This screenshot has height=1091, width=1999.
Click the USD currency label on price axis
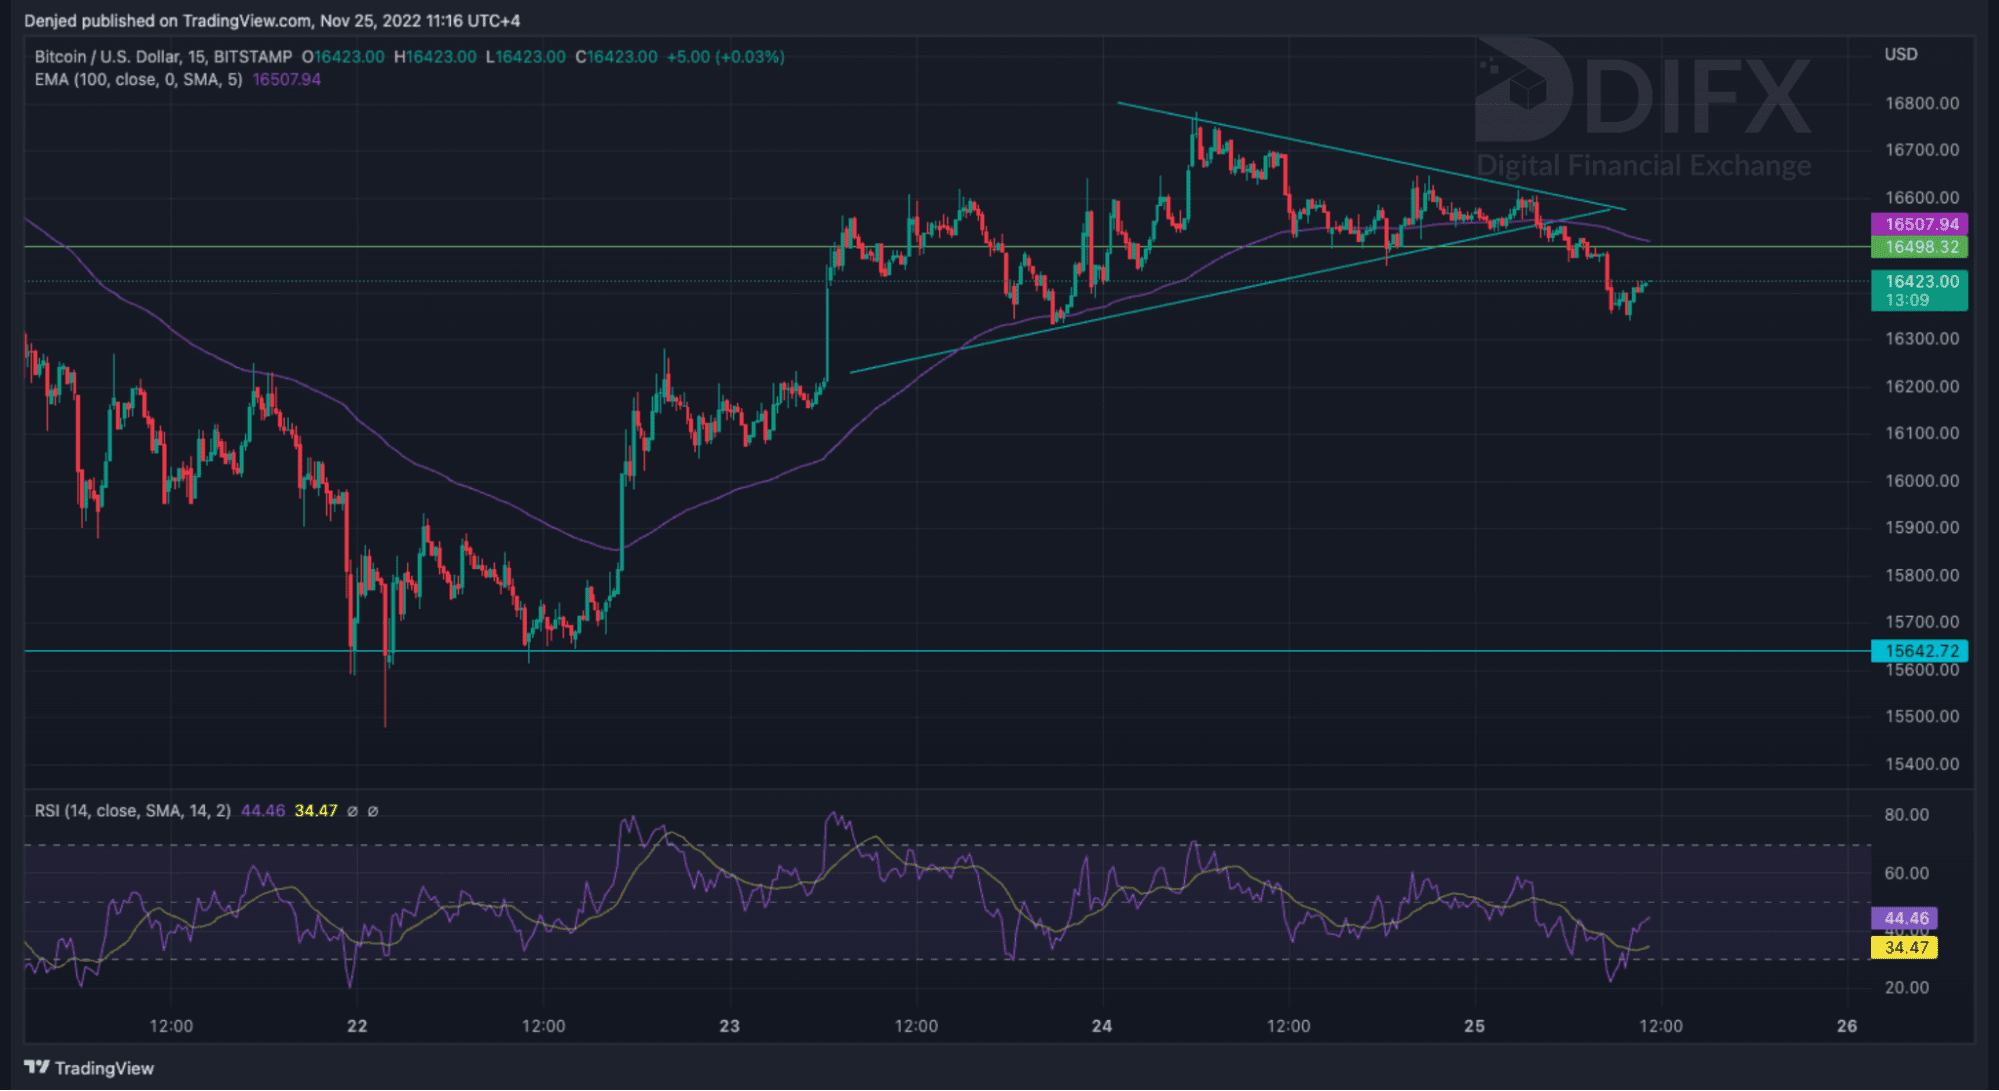(x=1900, y=54)
